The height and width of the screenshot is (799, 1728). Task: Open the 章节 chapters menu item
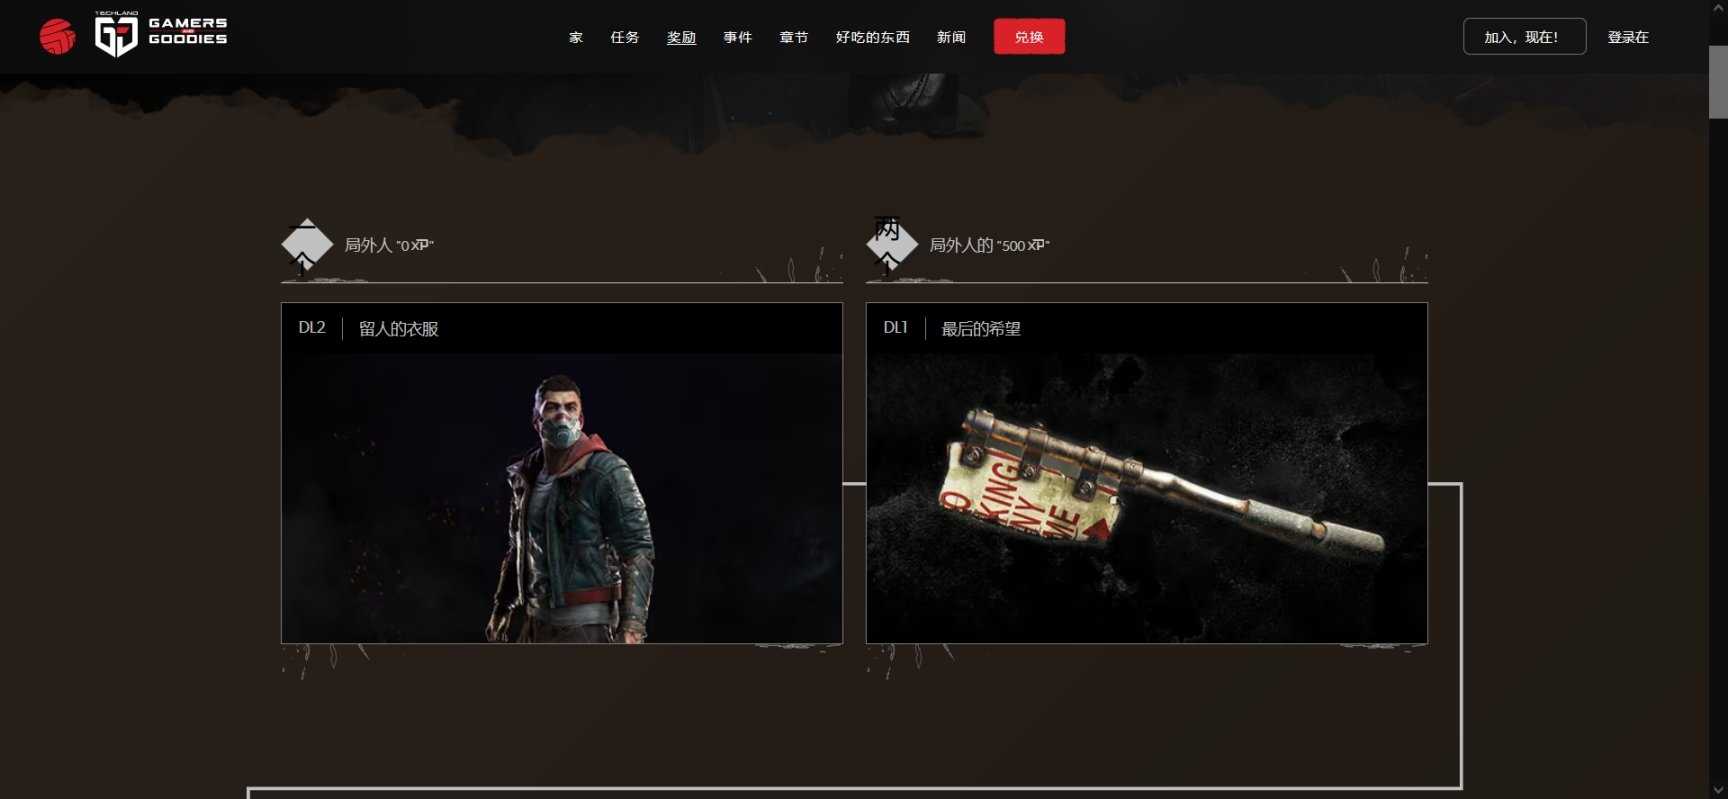pyautogui.click(x=794, y=37)
